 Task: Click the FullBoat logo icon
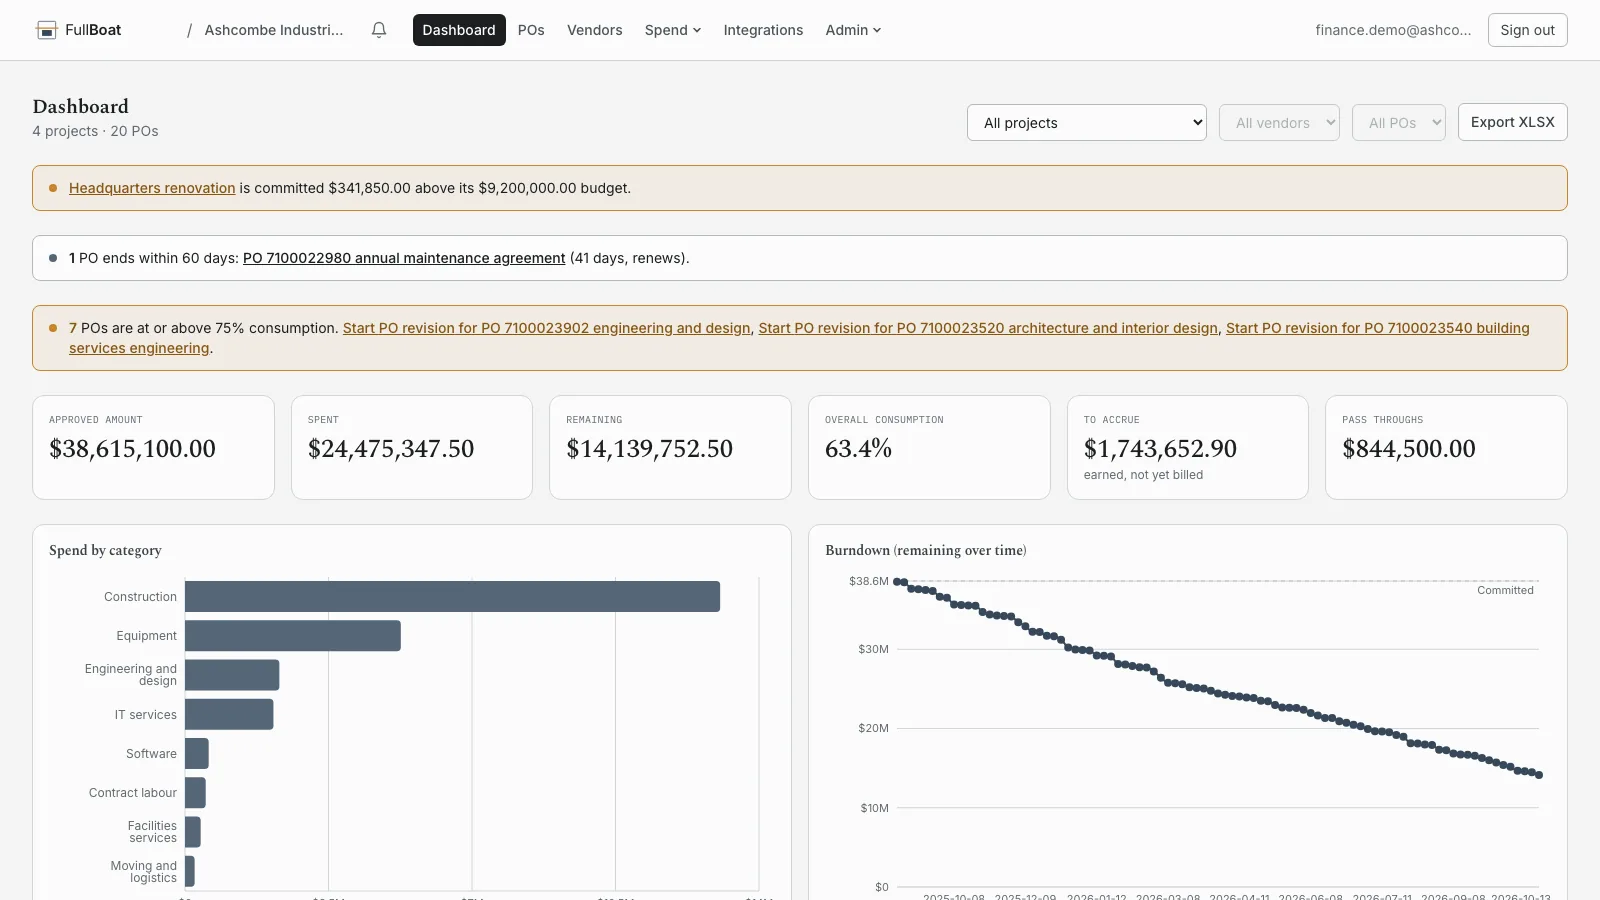coord(46,30)
